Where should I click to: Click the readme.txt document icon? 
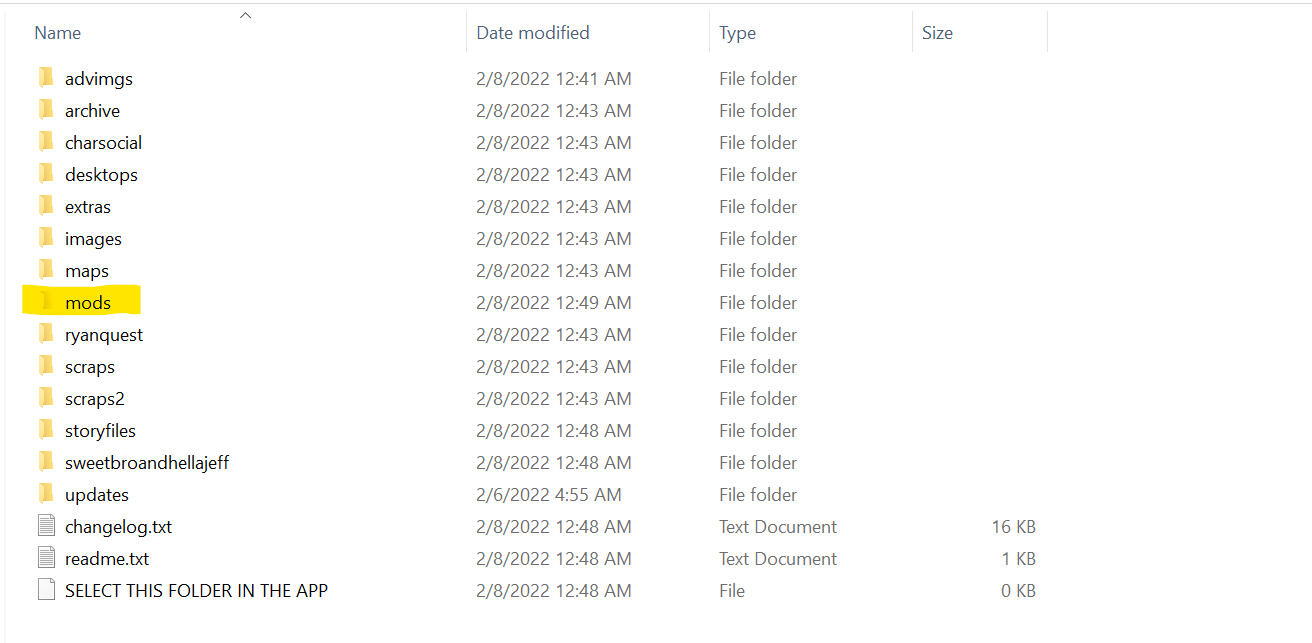[x=46, y=558]
